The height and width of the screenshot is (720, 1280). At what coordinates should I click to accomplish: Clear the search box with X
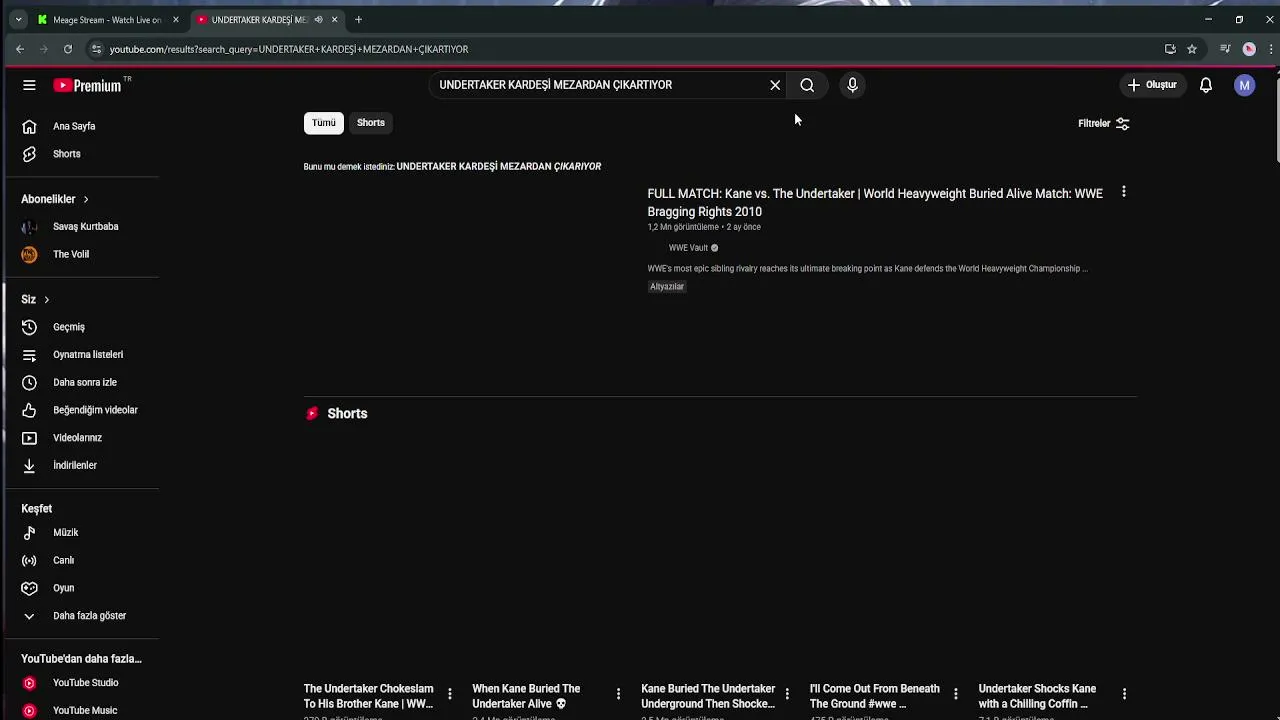pos(775,85)
